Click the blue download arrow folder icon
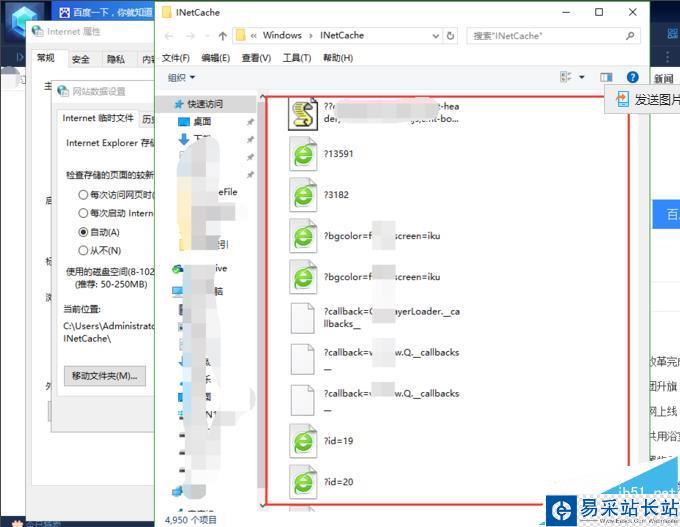Viewport: 680px width, 527px height. [x=183, y=139]
